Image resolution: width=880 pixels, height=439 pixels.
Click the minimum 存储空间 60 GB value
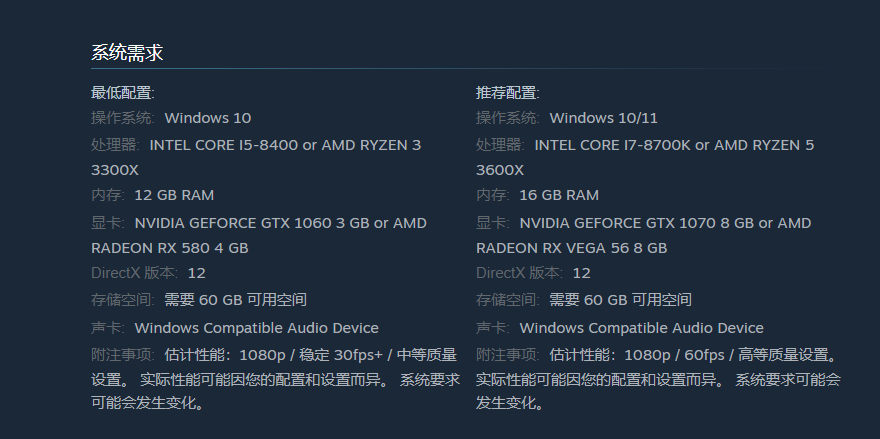tap(235, 300)
